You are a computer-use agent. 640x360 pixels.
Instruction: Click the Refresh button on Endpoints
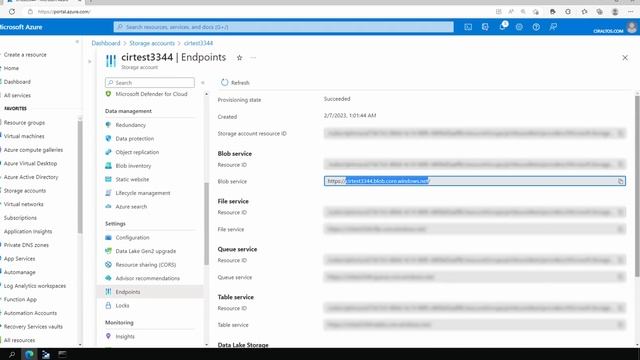coord(235,82)
